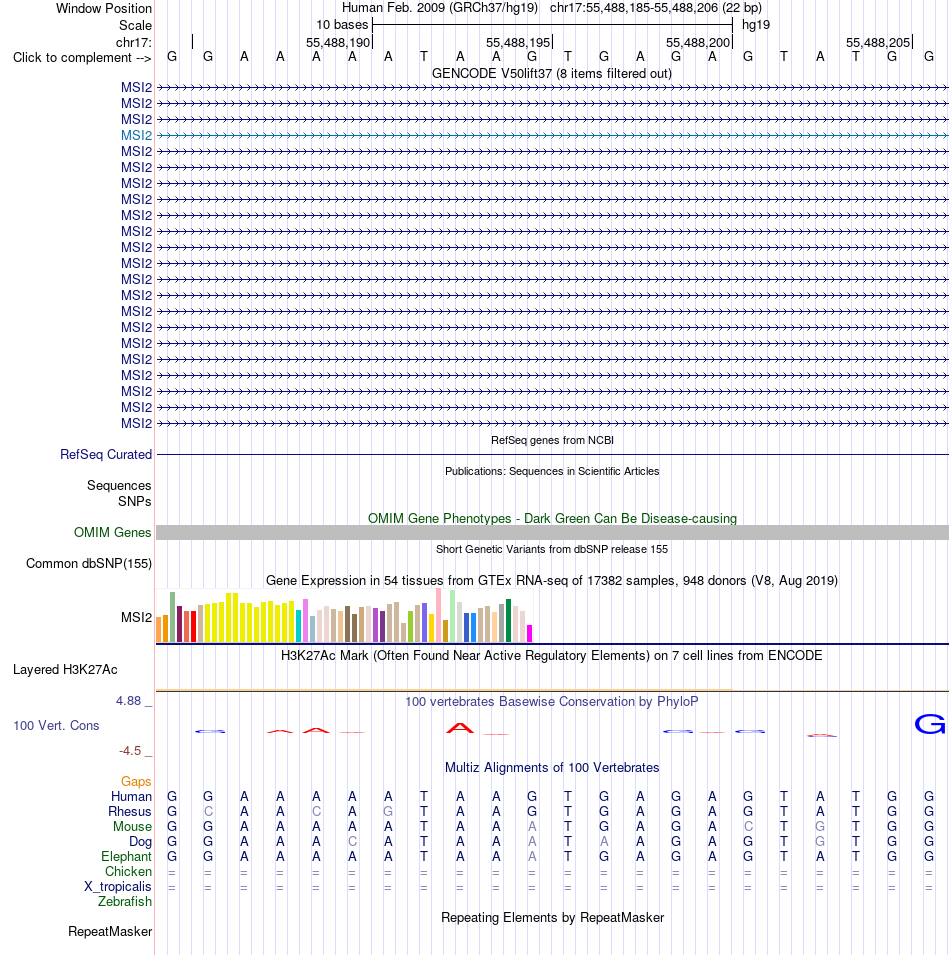The height and width of the screenshot is (955, 950).
Task: Open the GTEx Gene Expression track title
Action: [552, 580]
